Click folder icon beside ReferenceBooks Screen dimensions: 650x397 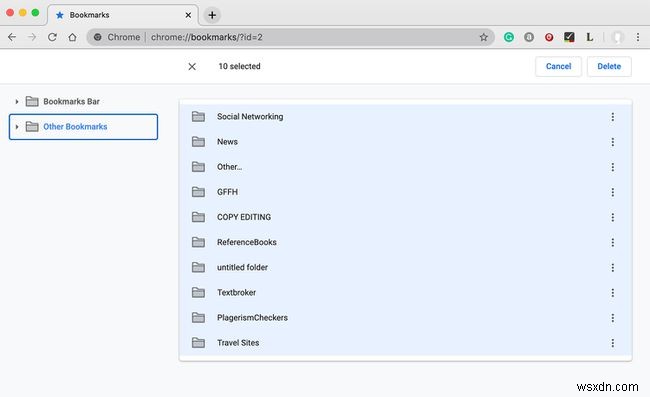click(198, 242)
